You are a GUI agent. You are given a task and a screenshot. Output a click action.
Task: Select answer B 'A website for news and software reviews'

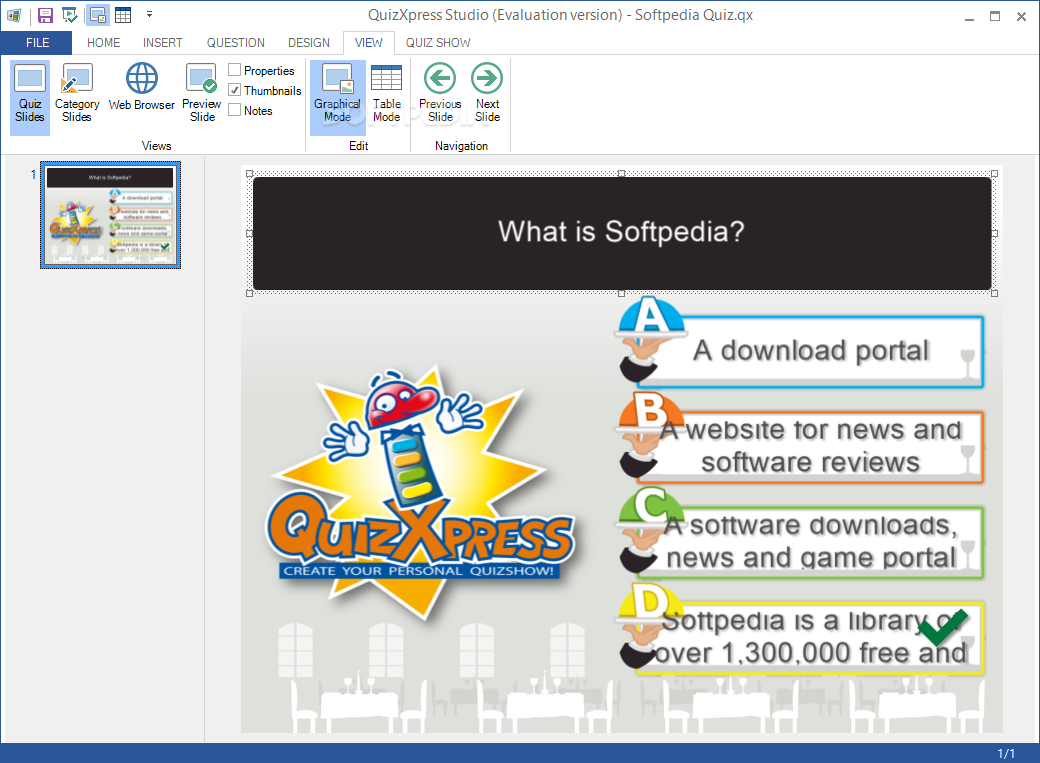pyautogui.click(x=810, y=447)
